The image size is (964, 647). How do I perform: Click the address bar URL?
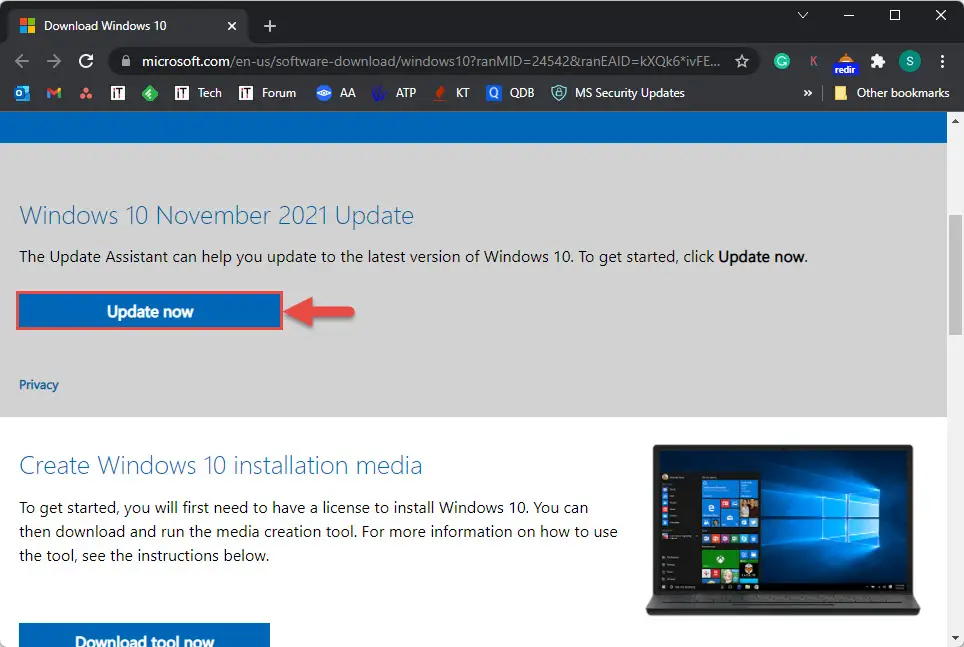coord(430,61)
